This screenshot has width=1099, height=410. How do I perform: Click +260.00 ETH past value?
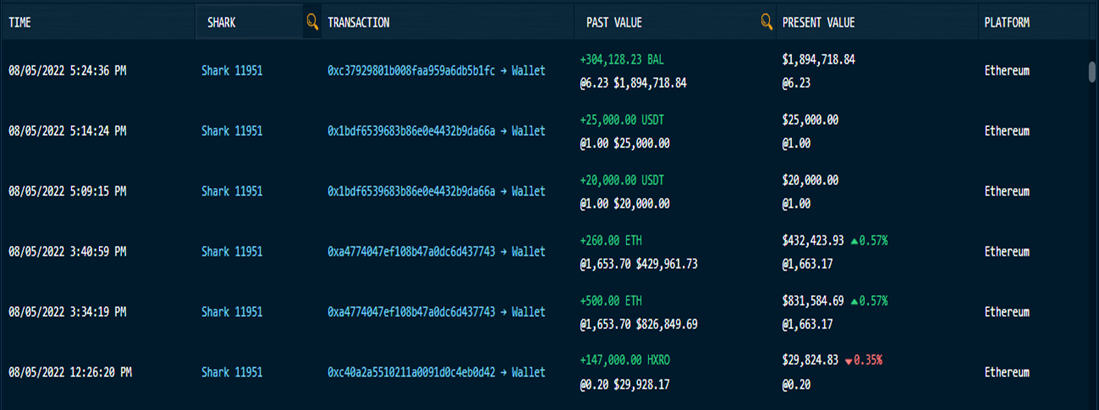[x=610, y=240]
